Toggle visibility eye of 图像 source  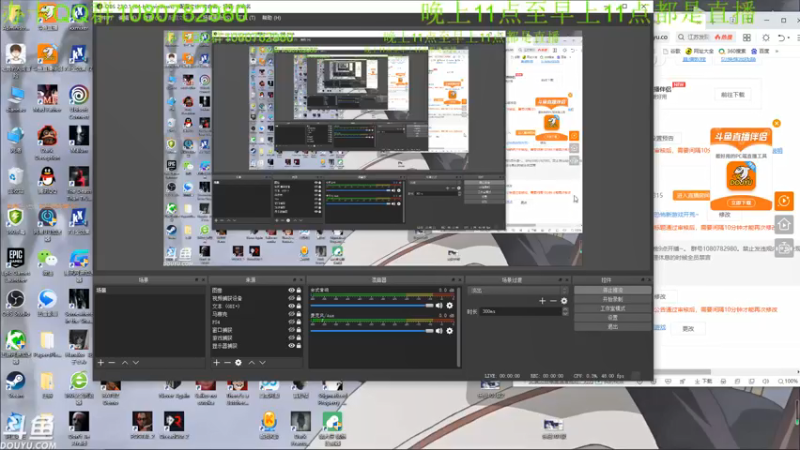(x=291, y=290)
